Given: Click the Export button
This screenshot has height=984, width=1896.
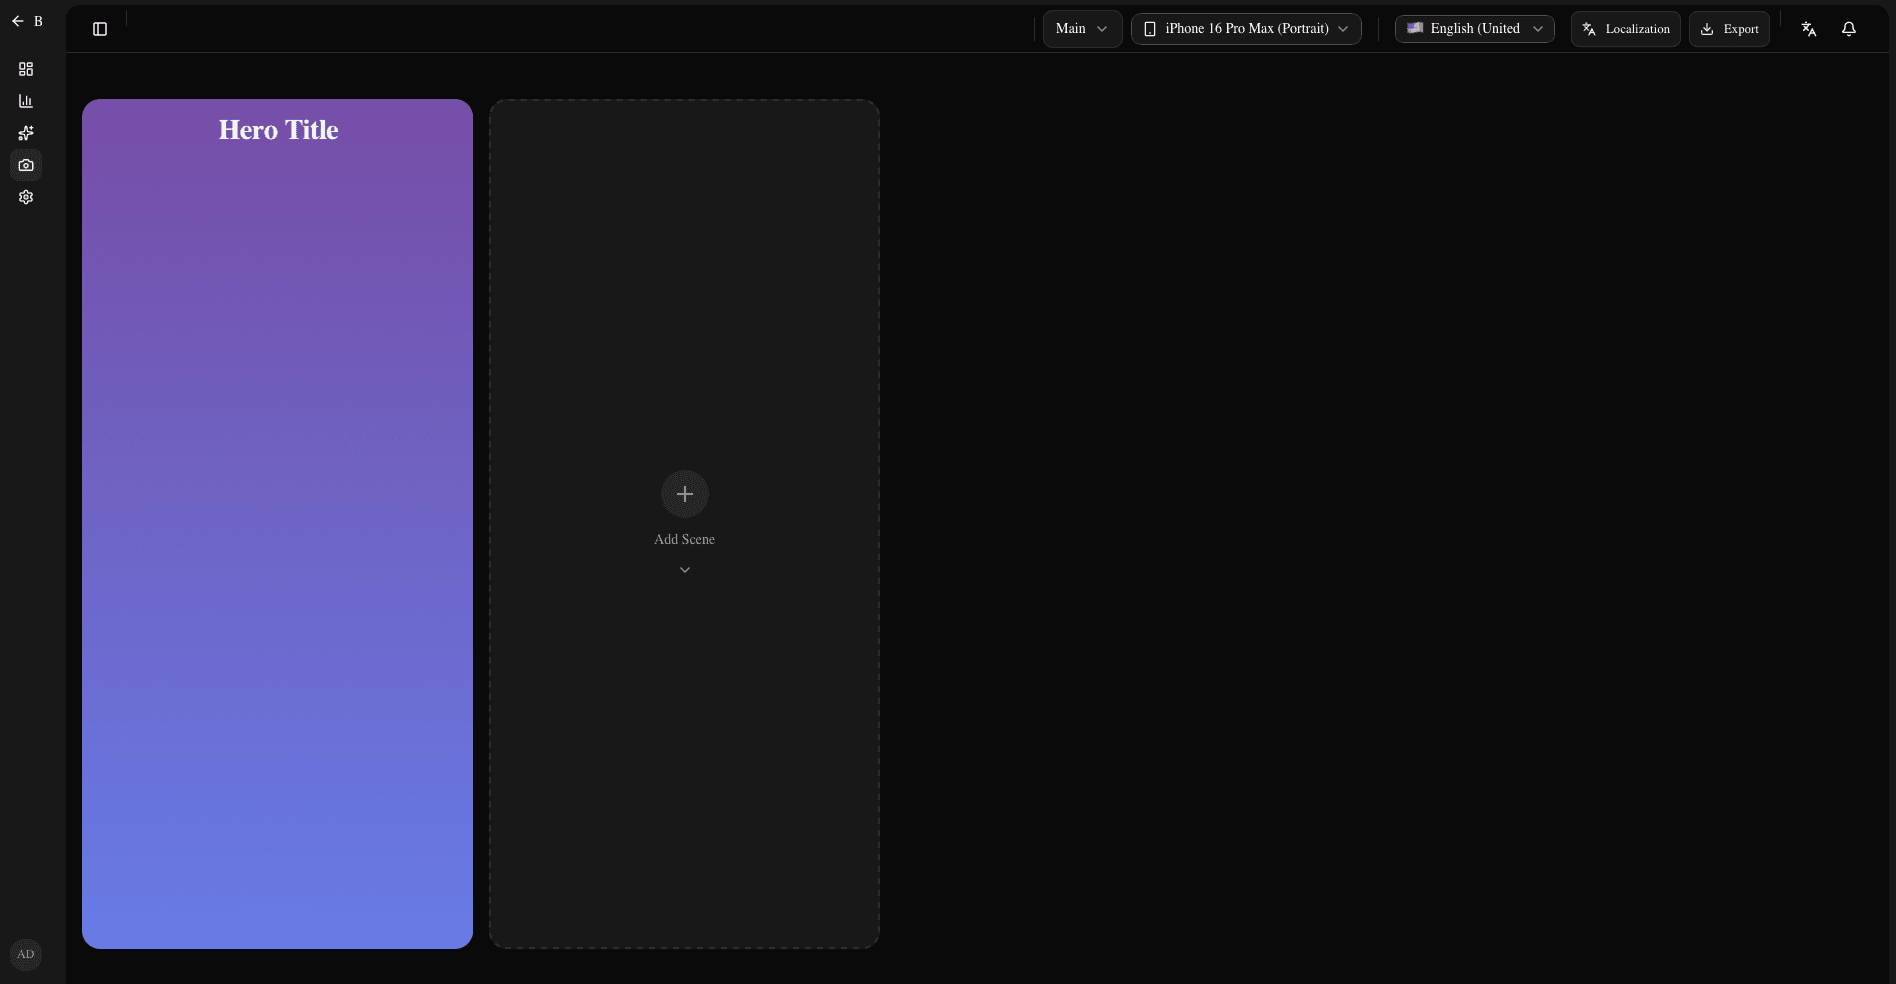Looking at the screenshot, I should click(x=1730, y=29).
